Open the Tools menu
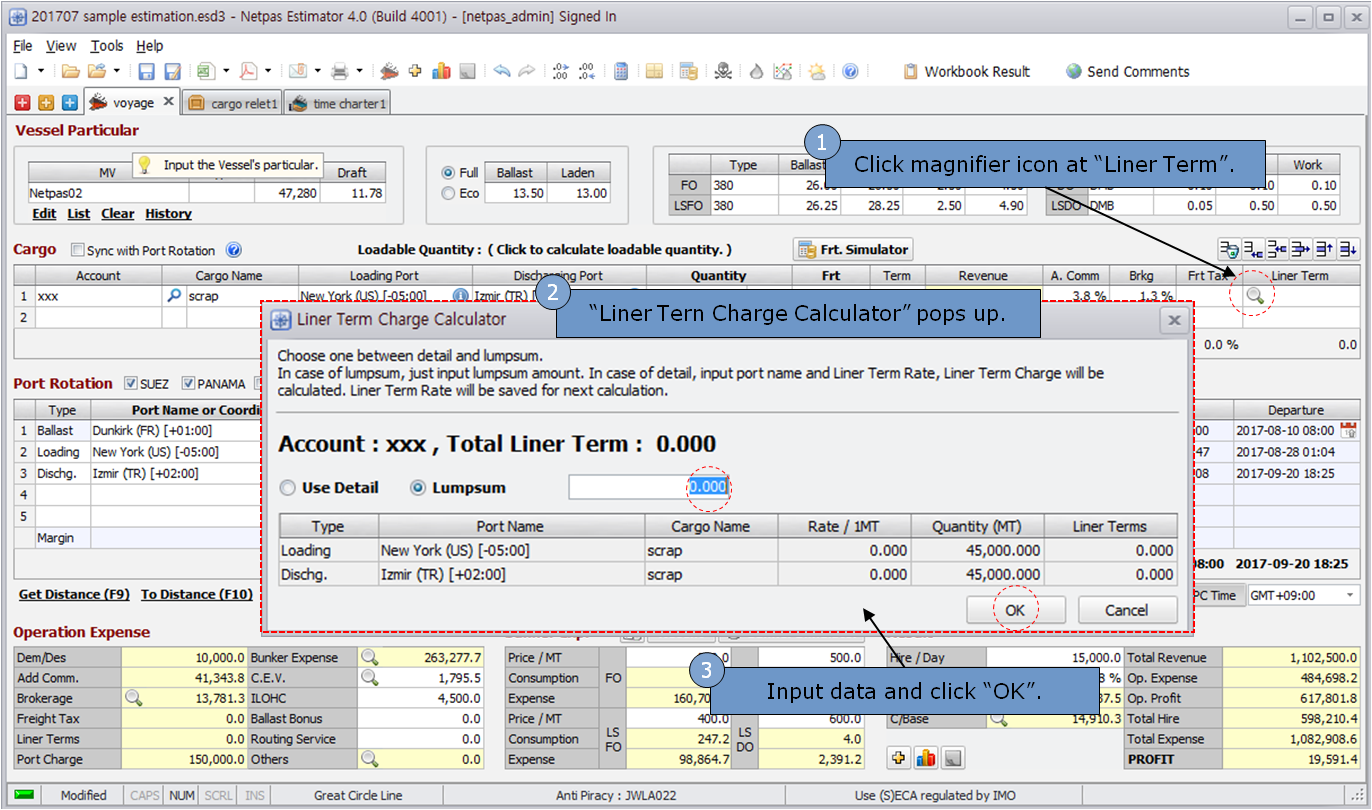Image resolution: width=1372 pixels, height=810 pixels. click(107, 46)
